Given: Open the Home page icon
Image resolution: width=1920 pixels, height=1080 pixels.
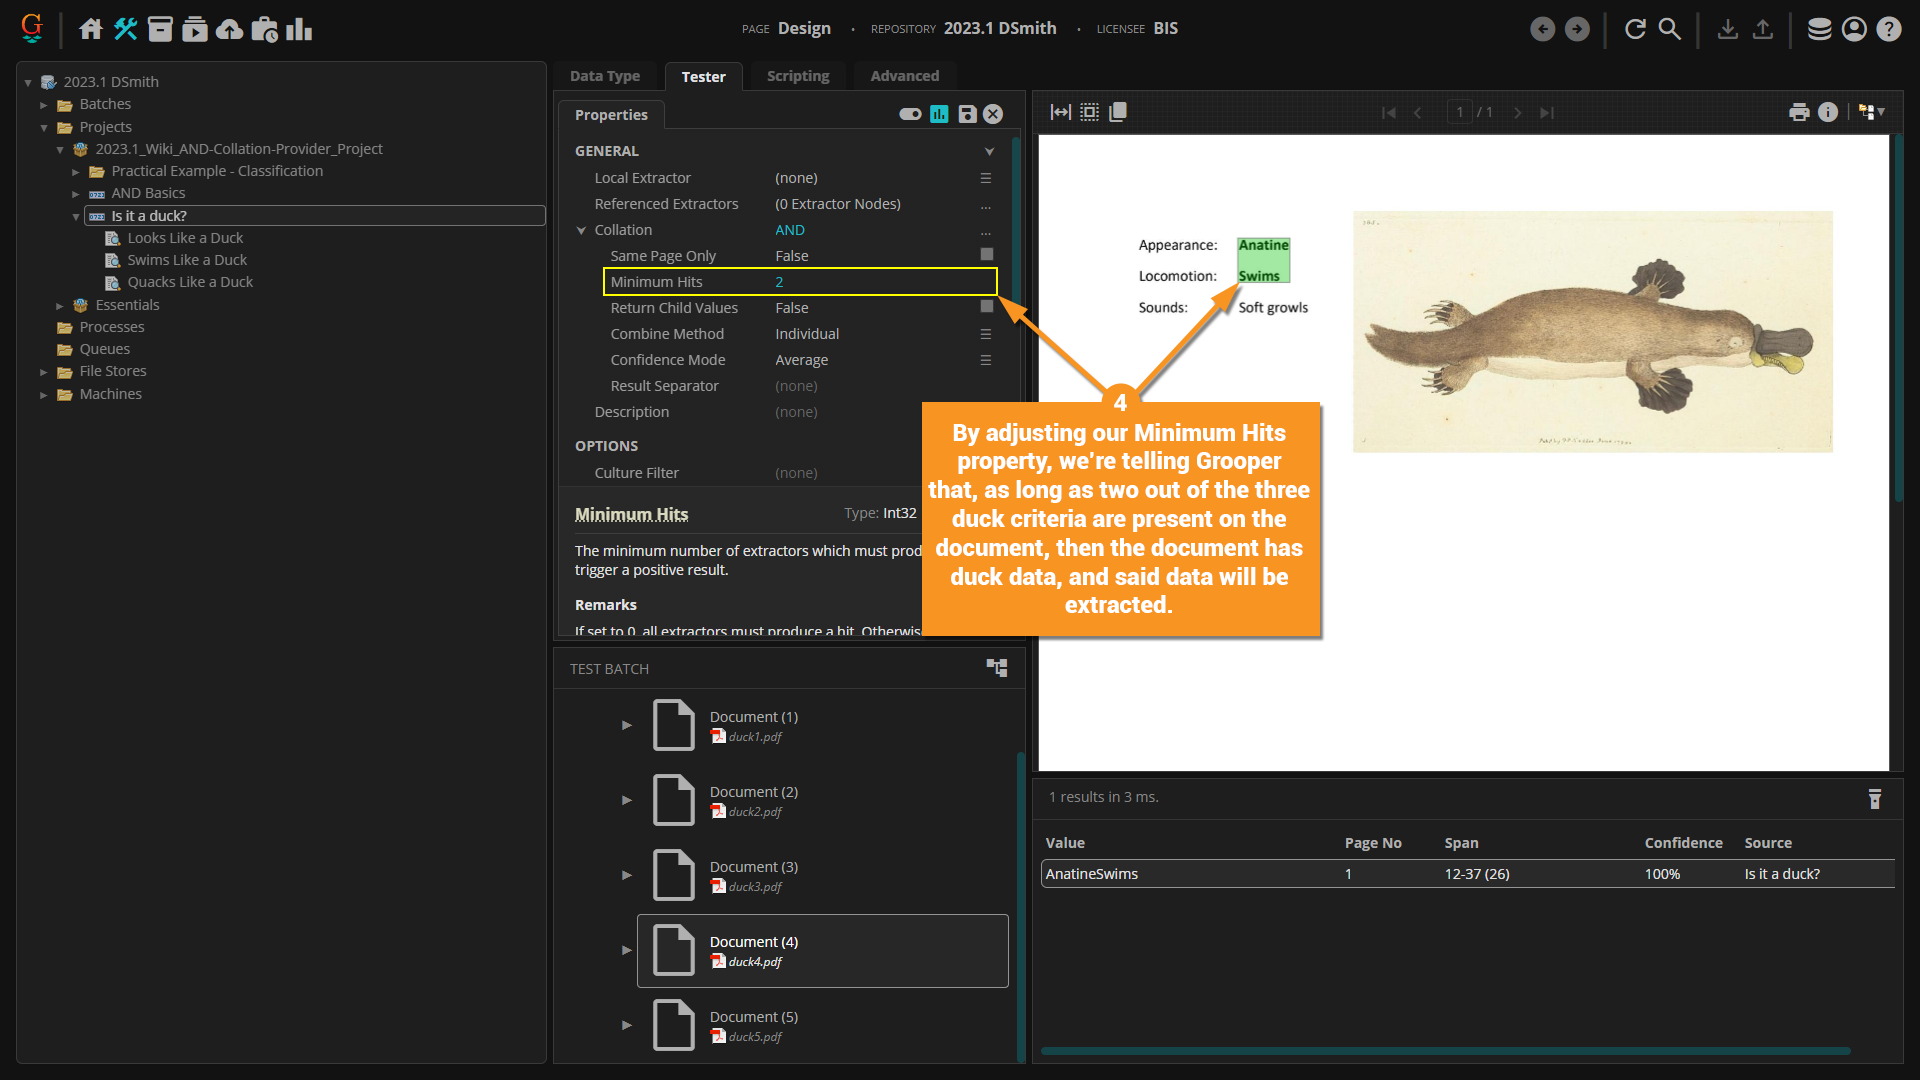Looking at the screenshot, I should pos(91,29).
